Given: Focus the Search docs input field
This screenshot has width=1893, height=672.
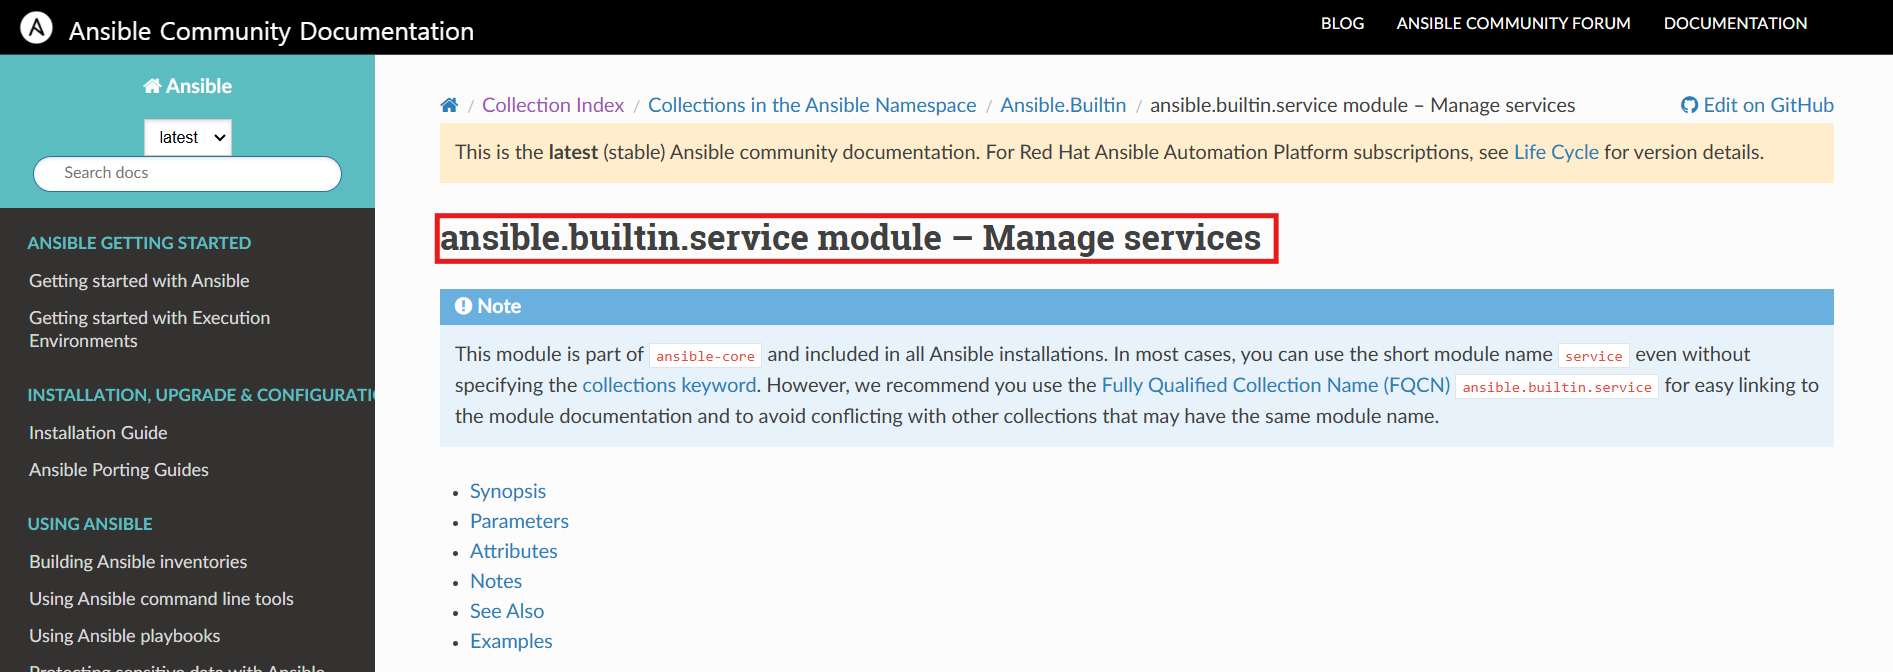Looking at the screenshot, I should click(187, 173).
